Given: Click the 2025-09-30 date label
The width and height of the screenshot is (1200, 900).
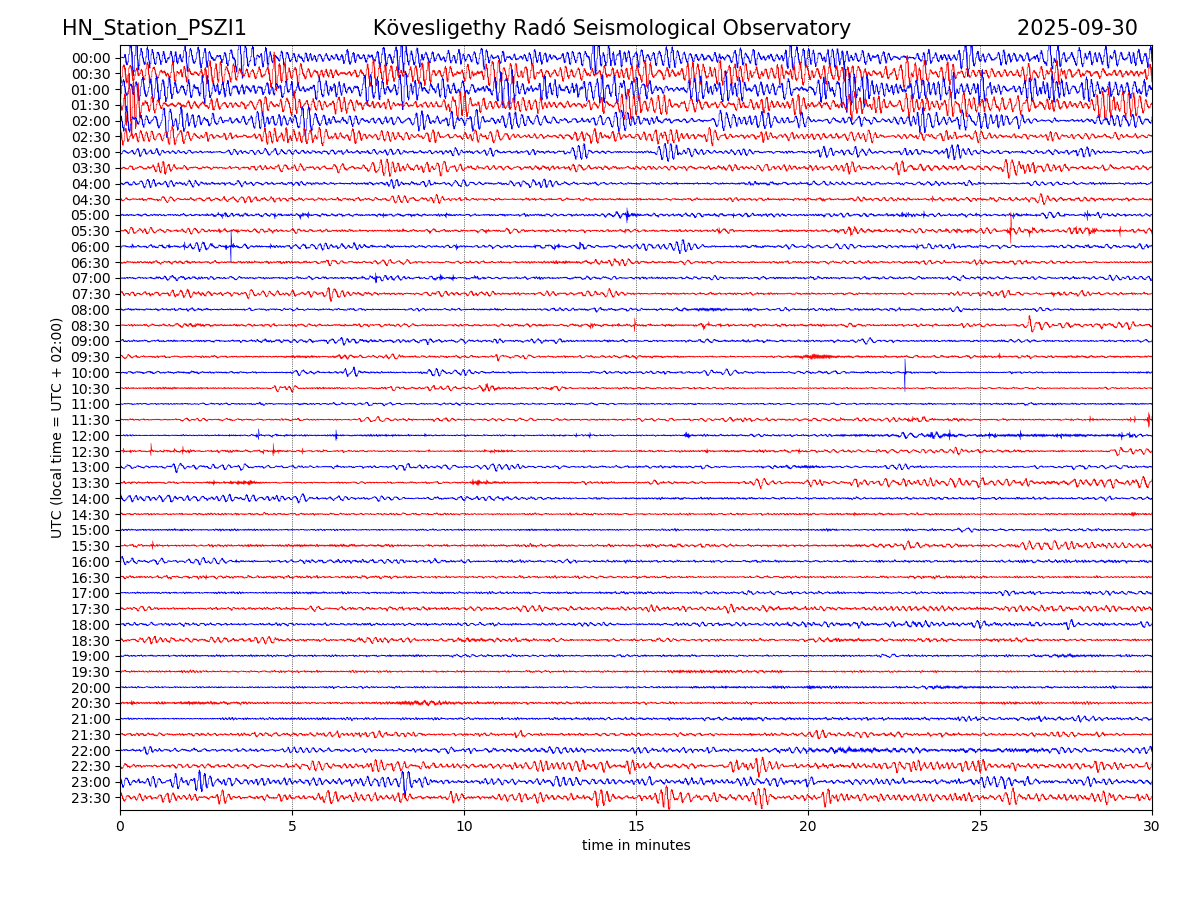Looking at the screenshot, I should (x=1077, y=29).
